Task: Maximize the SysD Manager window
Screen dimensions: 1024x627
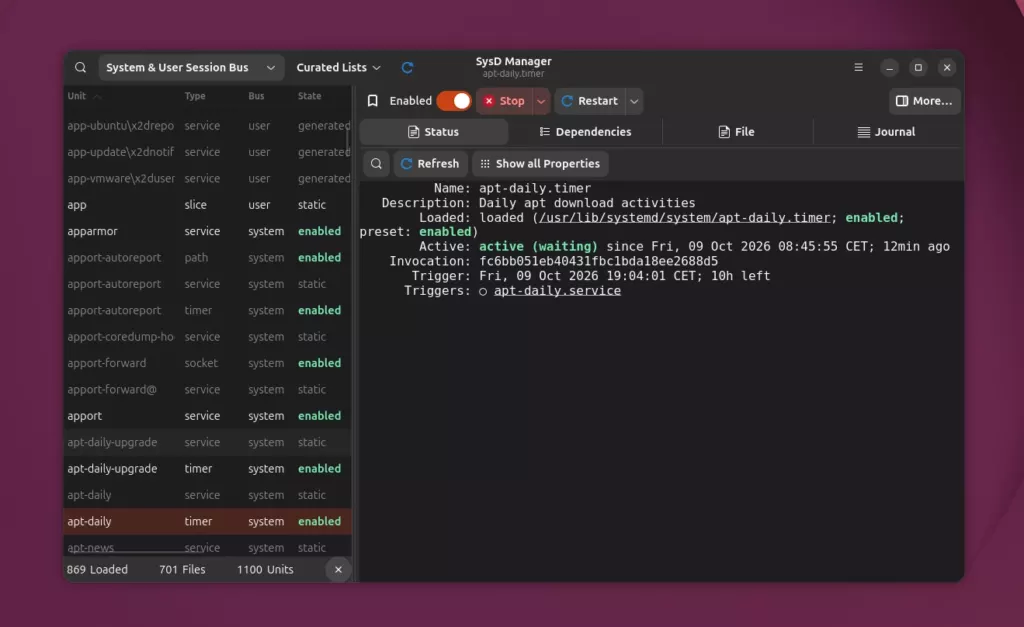Action: 918,67
